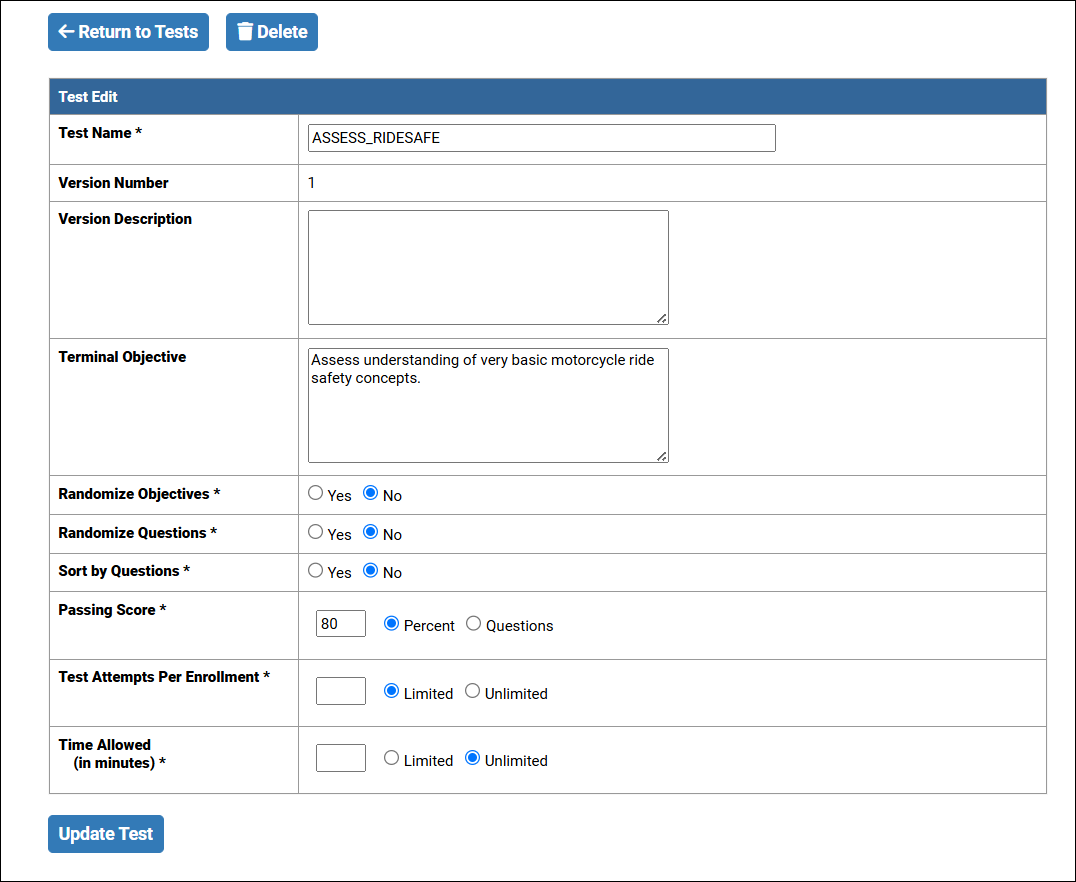Choose Questions for Passing Score

tap(474, 623)
